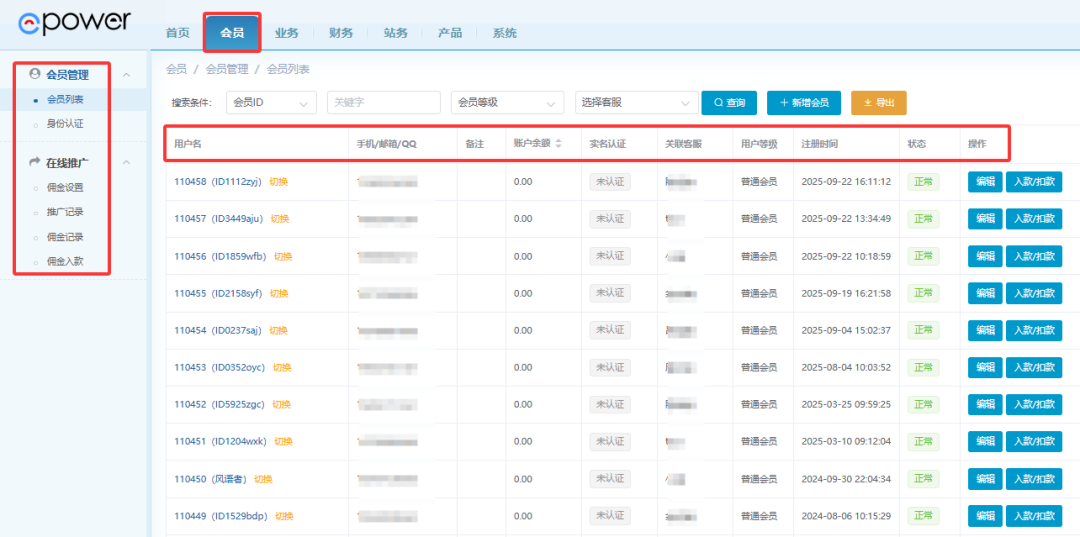
Task: Switch to the 业务 top tab
Action: coord(287,33)
